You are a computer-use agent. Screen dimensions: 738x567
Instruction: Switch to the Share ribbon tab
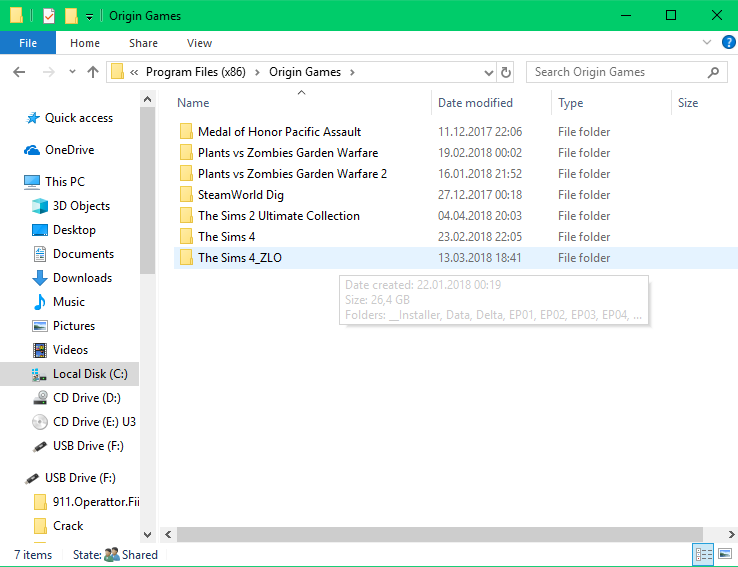click(x=143, y=43)
